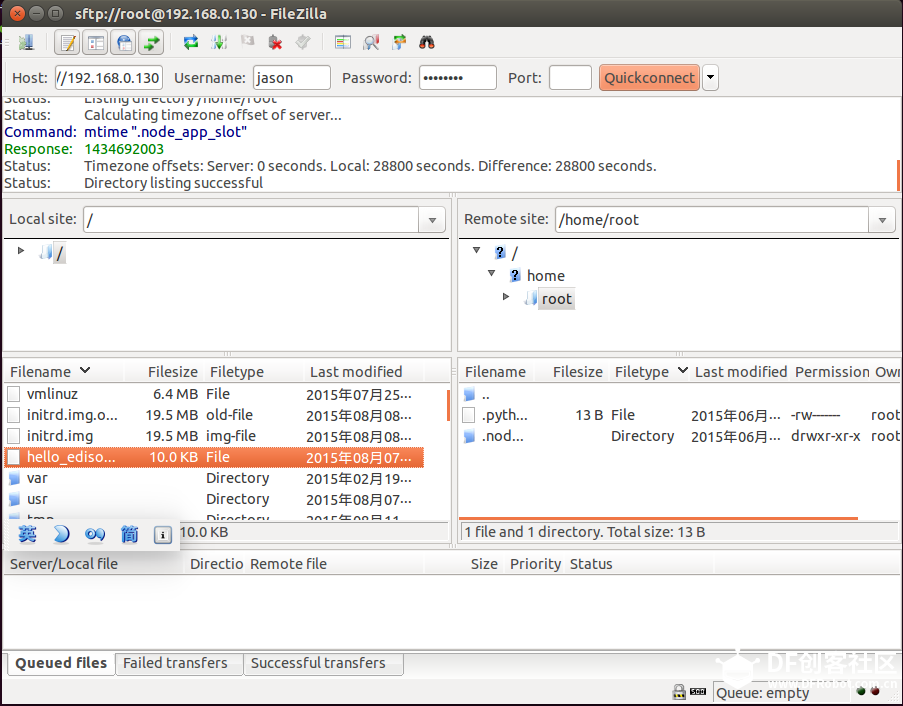Screen dimensions: 903x706
Task: Click the input method info icon
Action: (162, 535)
